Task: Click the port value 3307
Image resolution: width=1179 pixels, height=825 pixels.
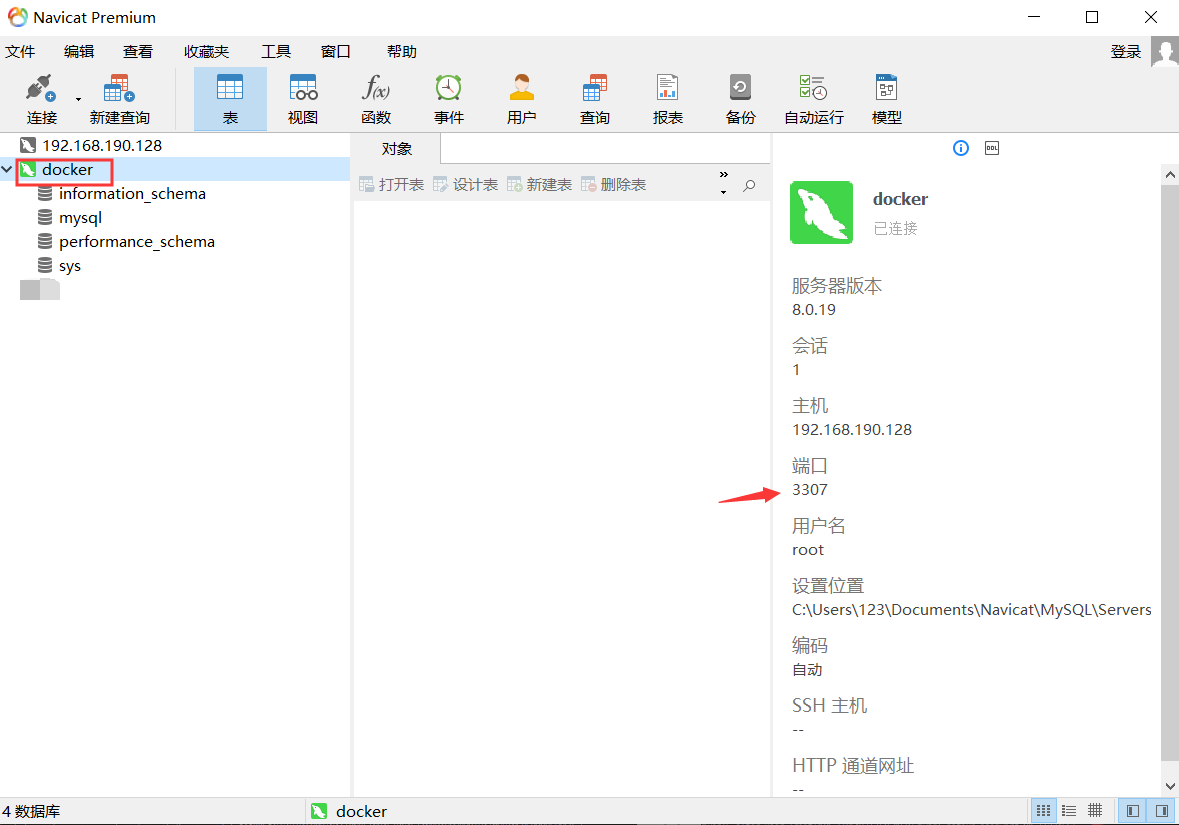Action: click(810, 490)
